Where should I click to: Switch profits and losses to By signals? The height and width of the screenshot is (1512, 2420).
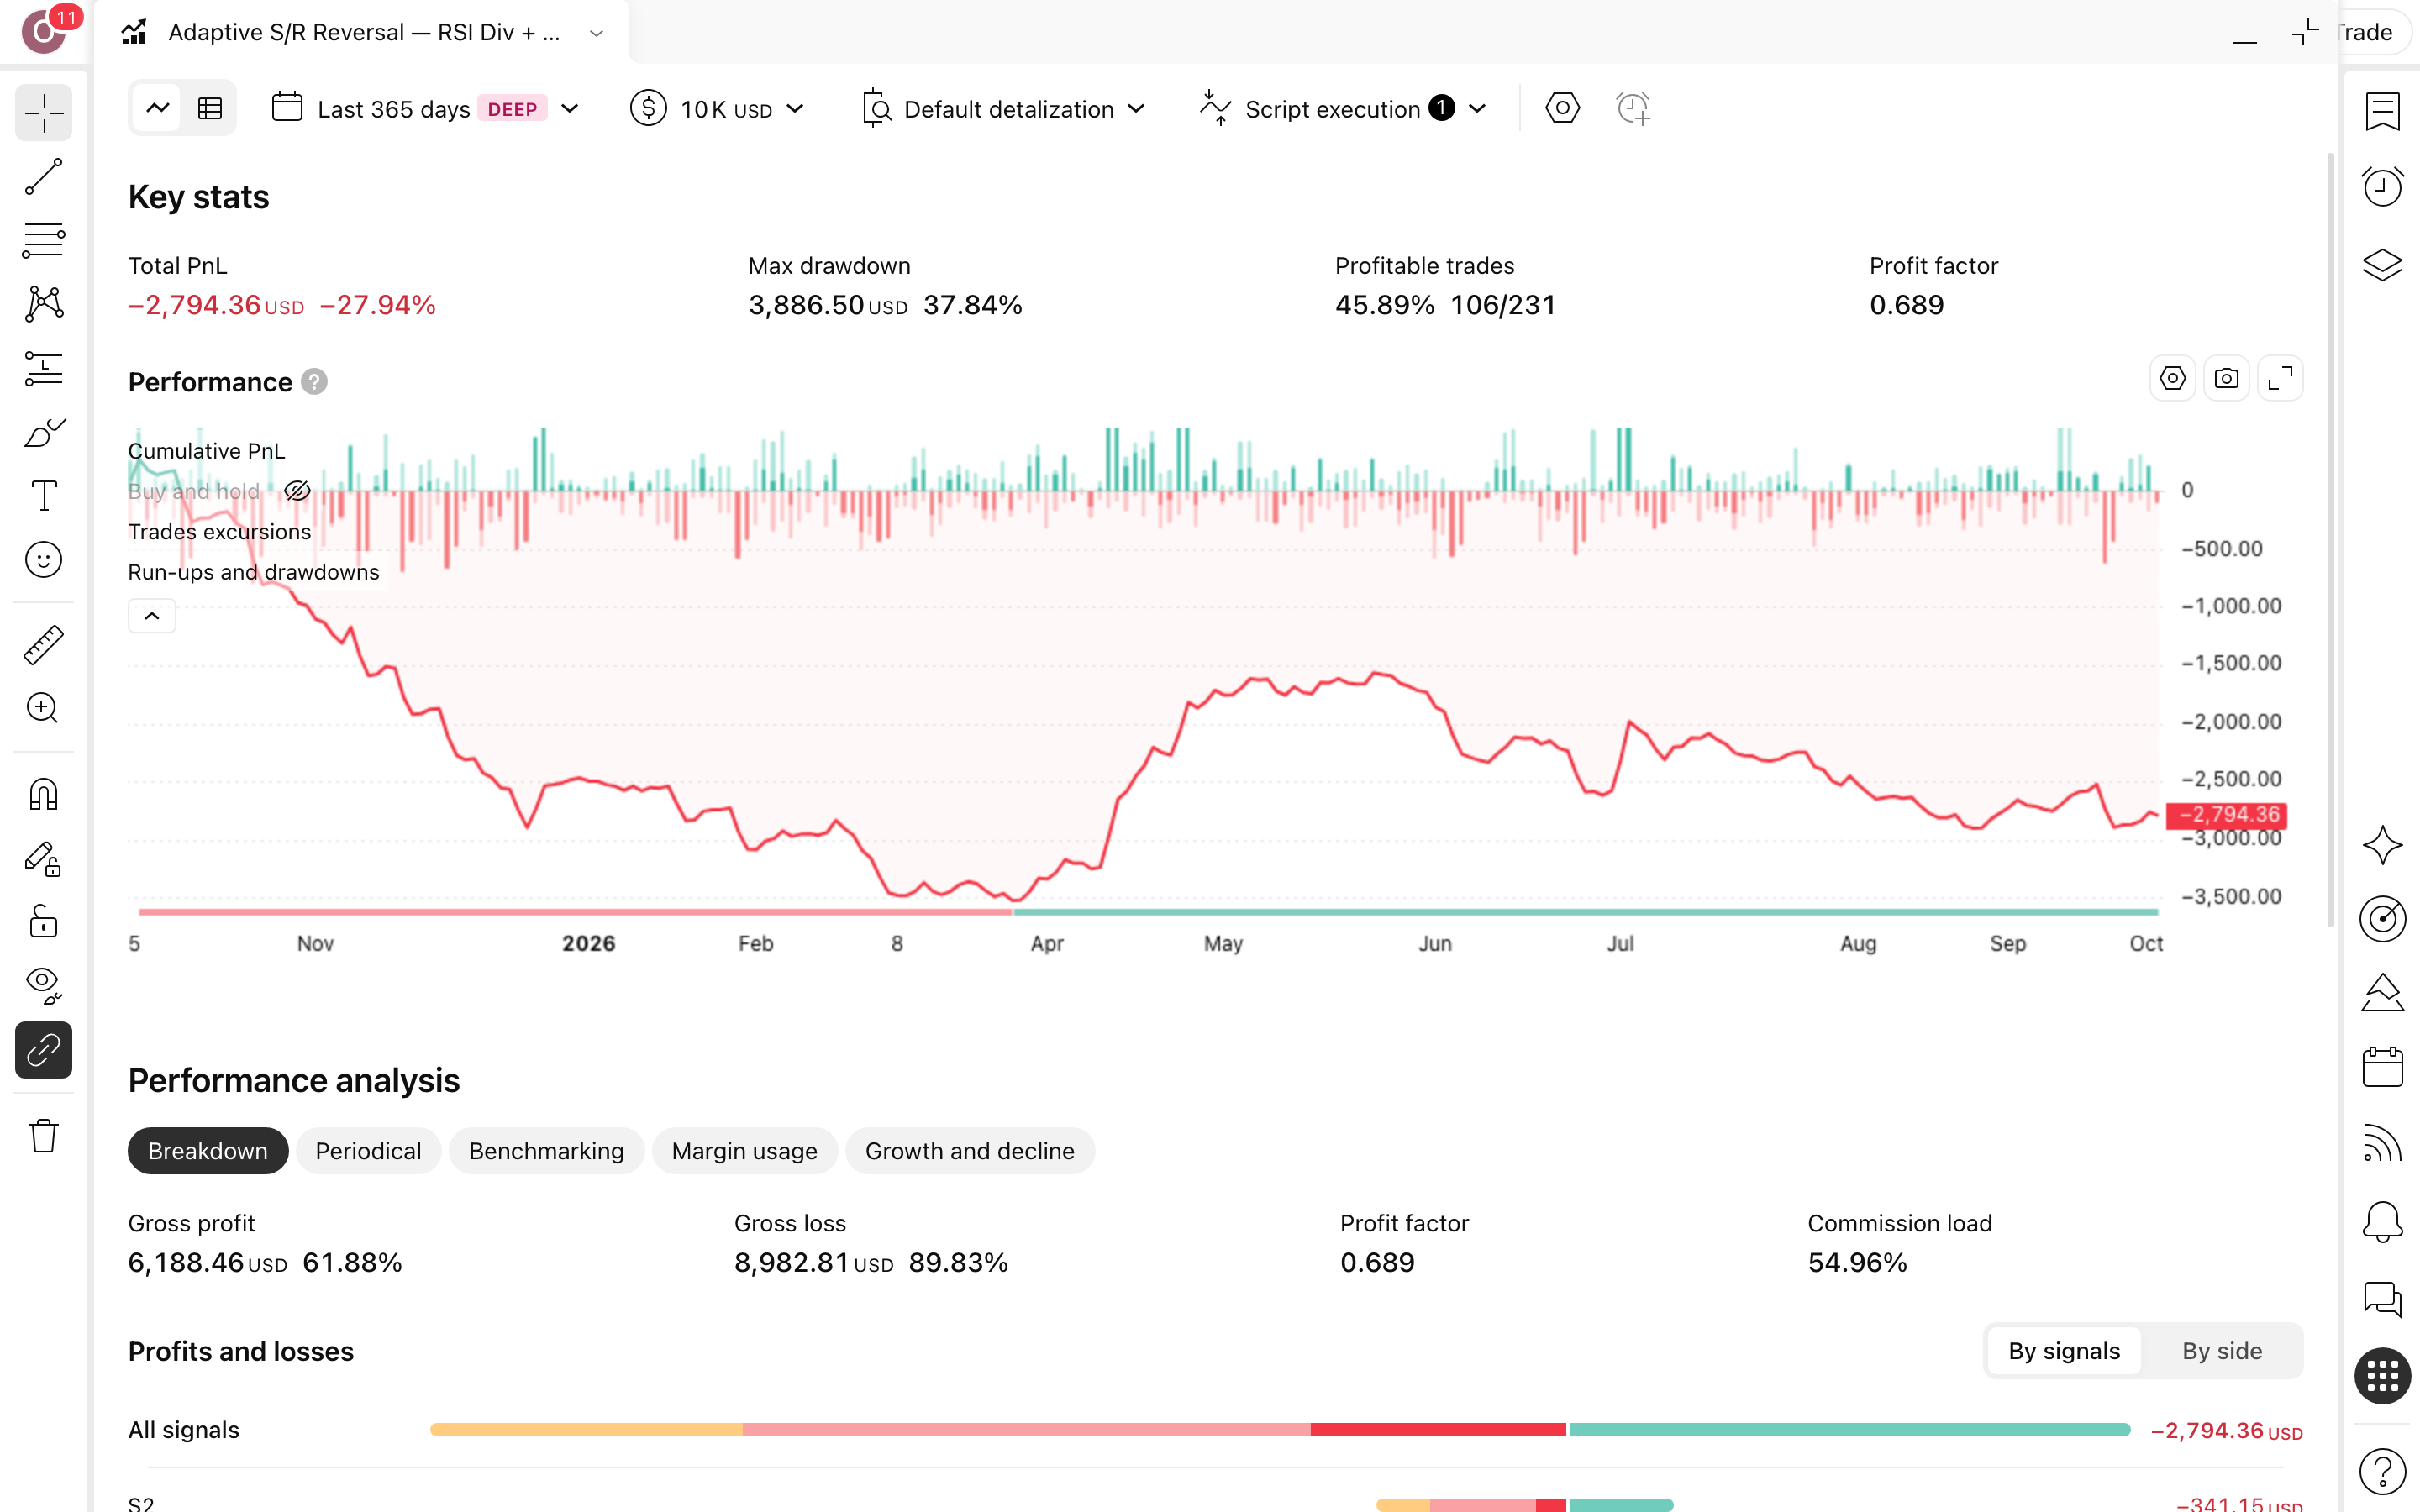[2063, 1351]
